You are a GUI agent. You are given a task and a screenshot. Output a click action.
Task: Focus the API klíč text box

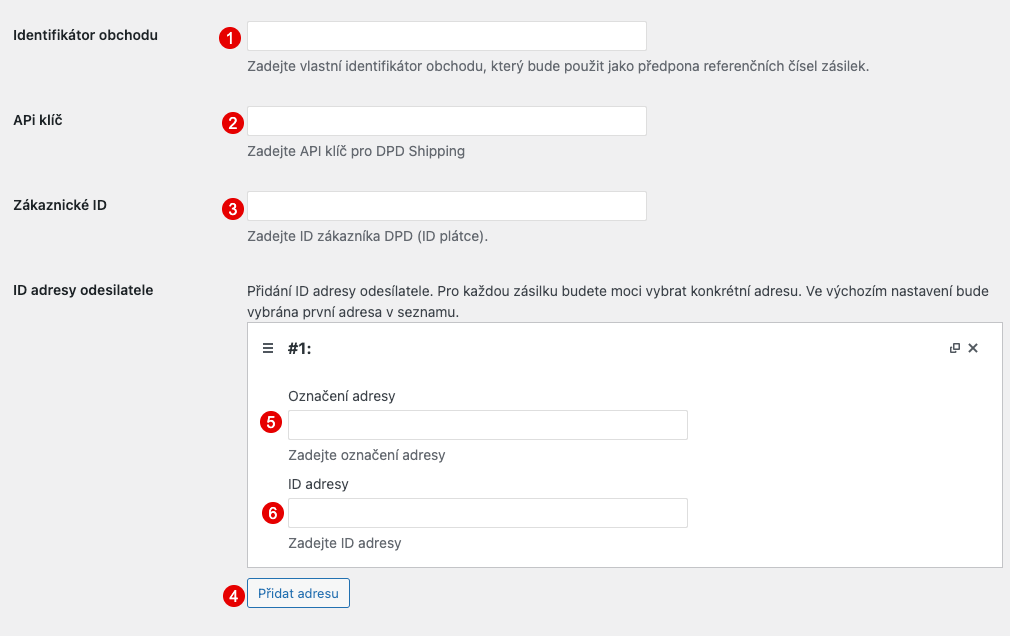click(x=447, y=120)
